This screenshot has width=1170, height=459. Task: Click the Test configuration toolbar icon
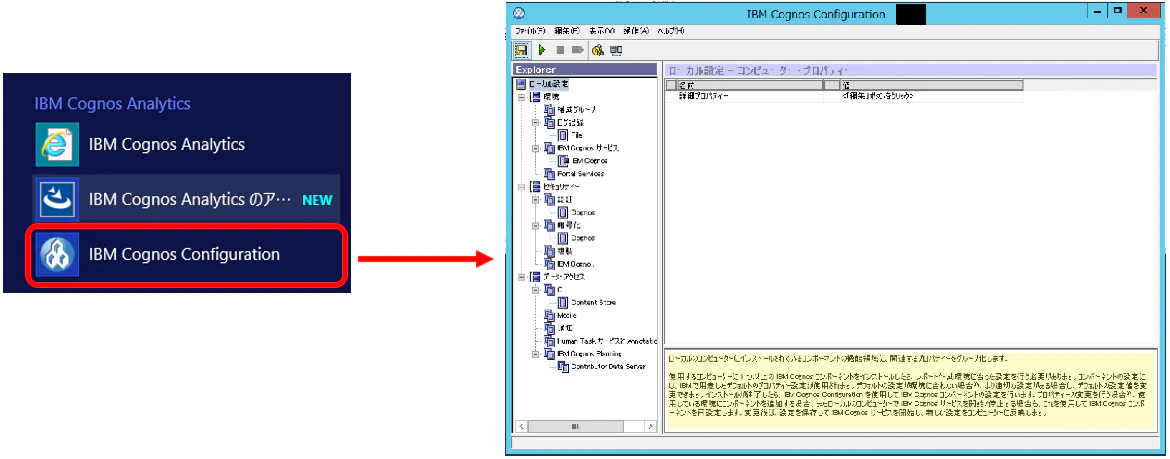tap(598, 50)
